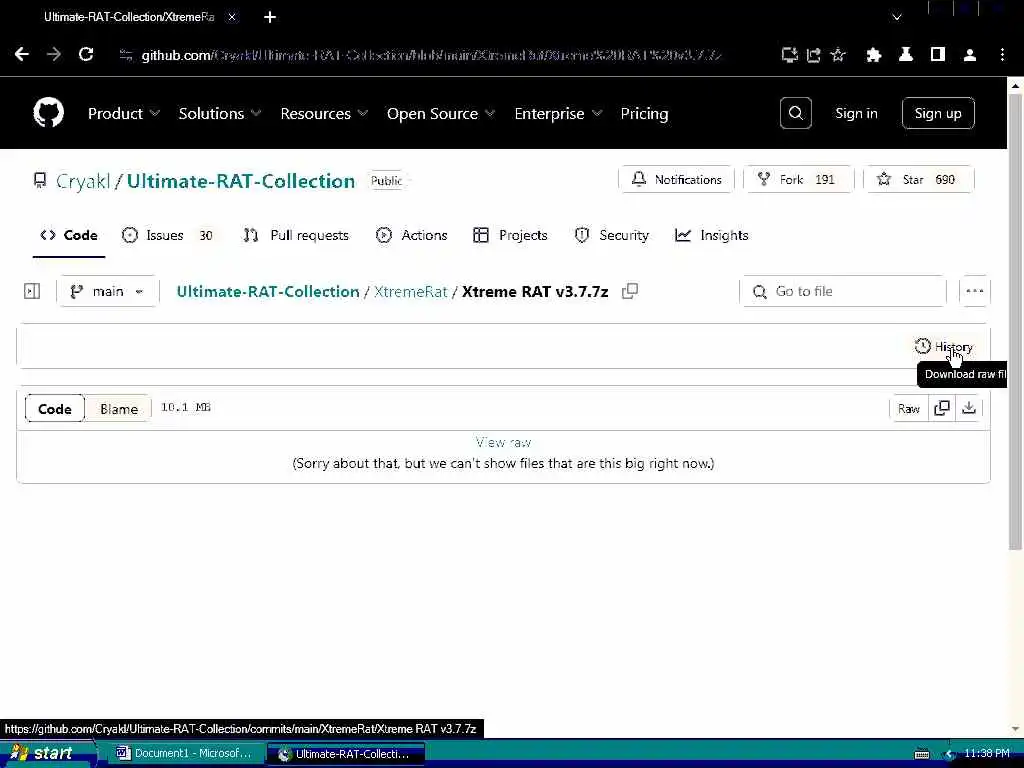Click the Ultimate-RAT-Collection taskbar button
Viewport: 1024px width, 768px height.
pyautogui.click(x=346, y=753)
